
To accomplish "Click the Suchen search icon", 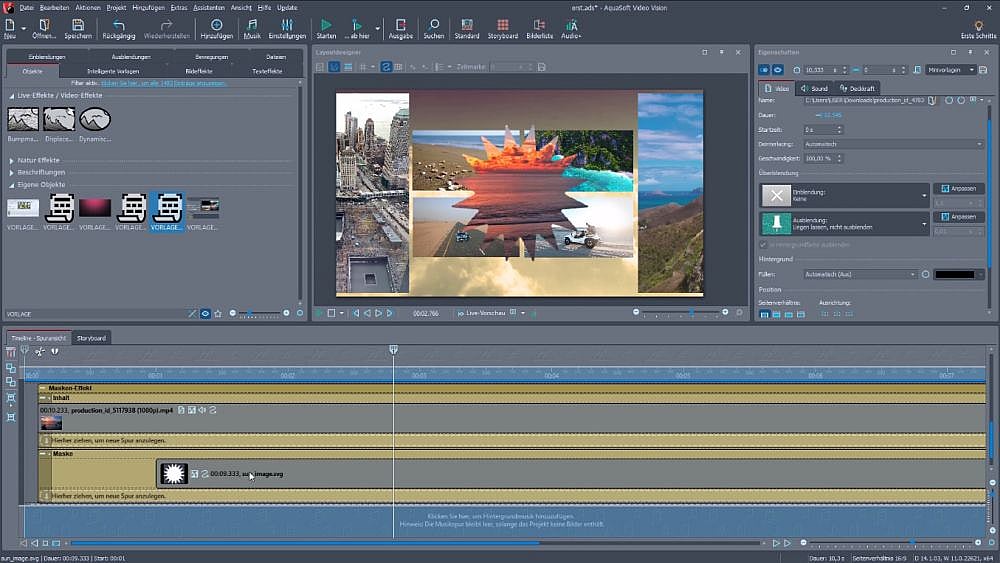I will point(433,24).
